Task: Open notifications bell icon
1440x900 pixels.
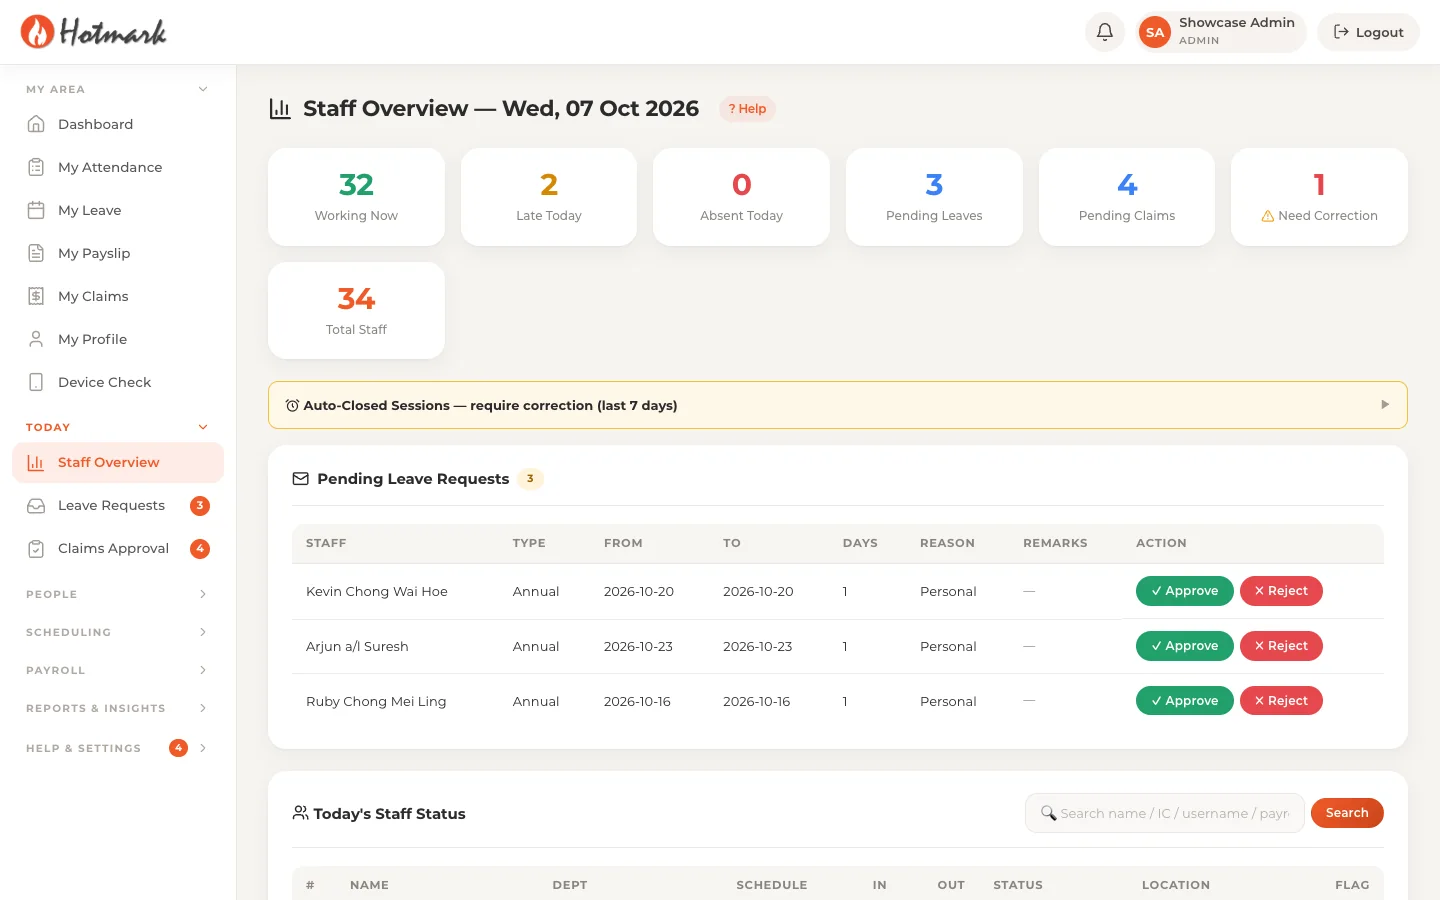Action: (1105, 32)
